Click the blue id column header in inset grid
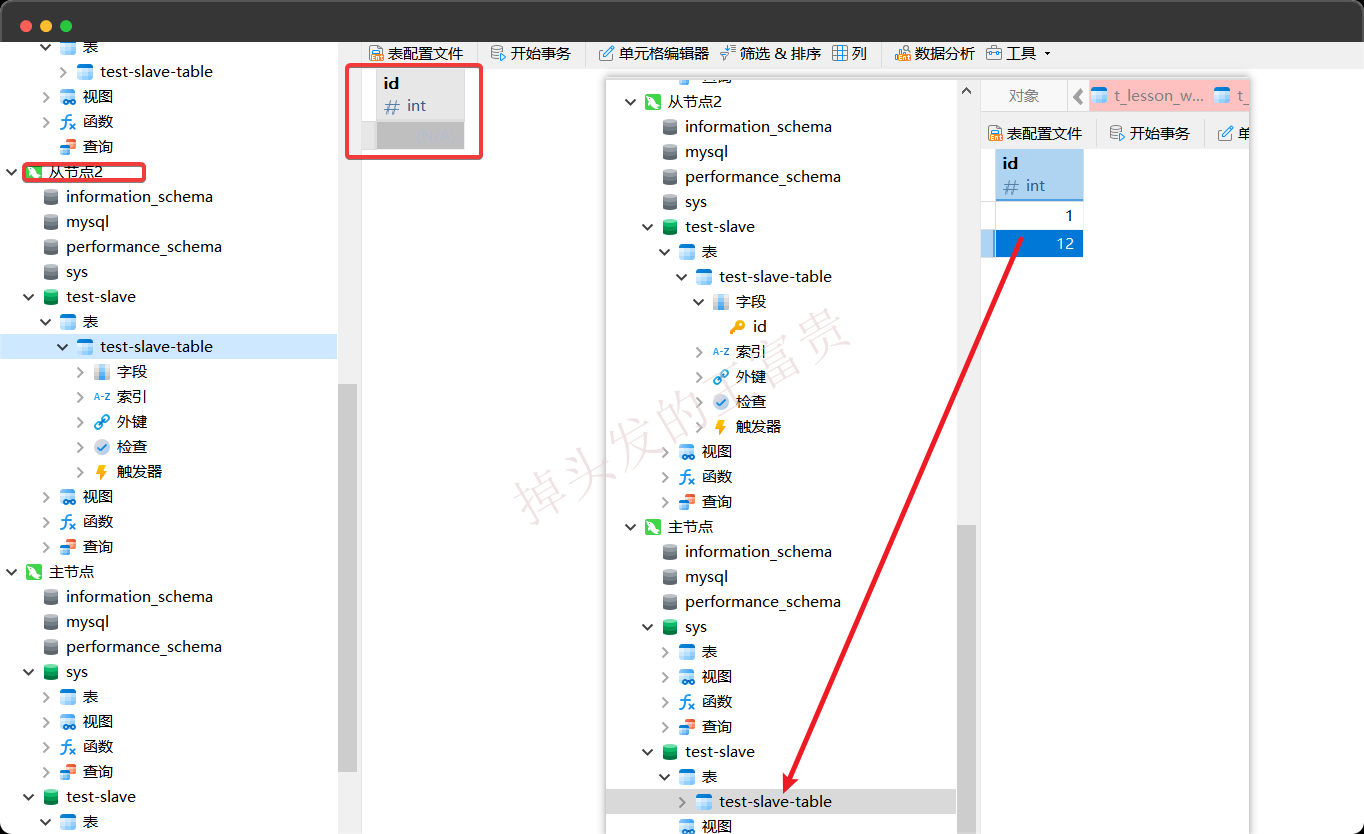 click(1039, 174)
